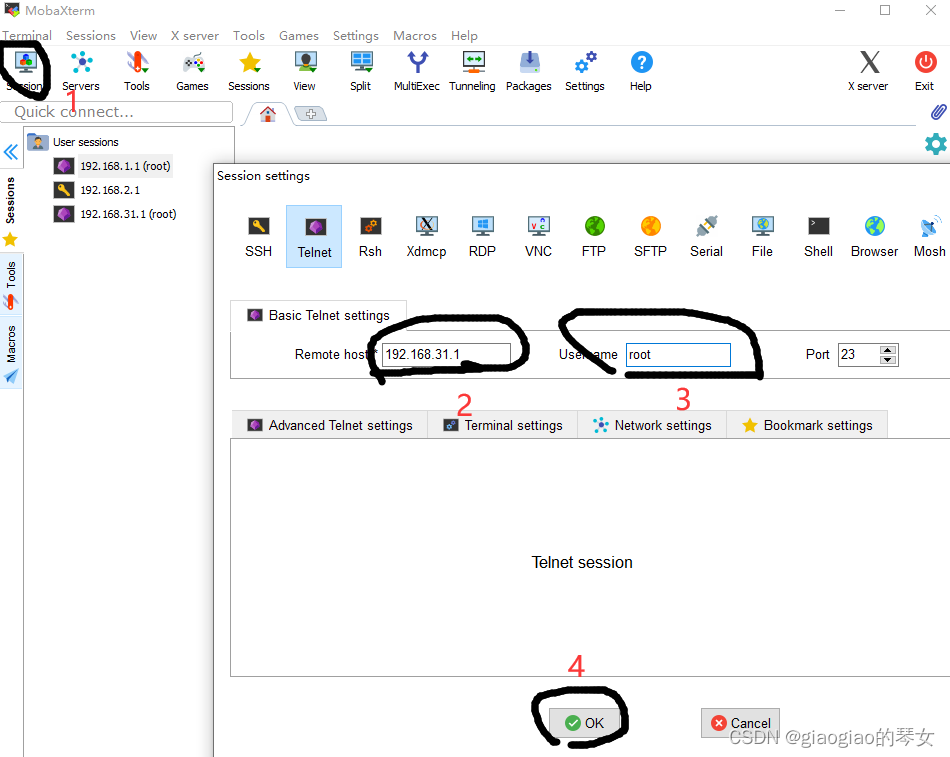Switch to Basic Telnet settings tab

(319, 315)
